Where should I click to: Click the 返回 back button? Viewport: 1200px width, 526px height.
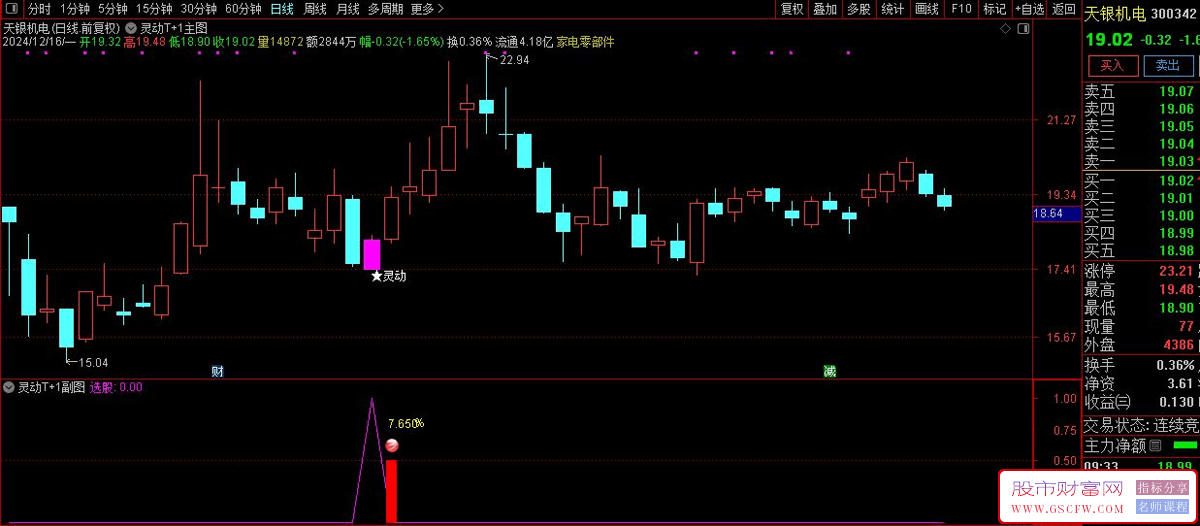point(1064,9)
